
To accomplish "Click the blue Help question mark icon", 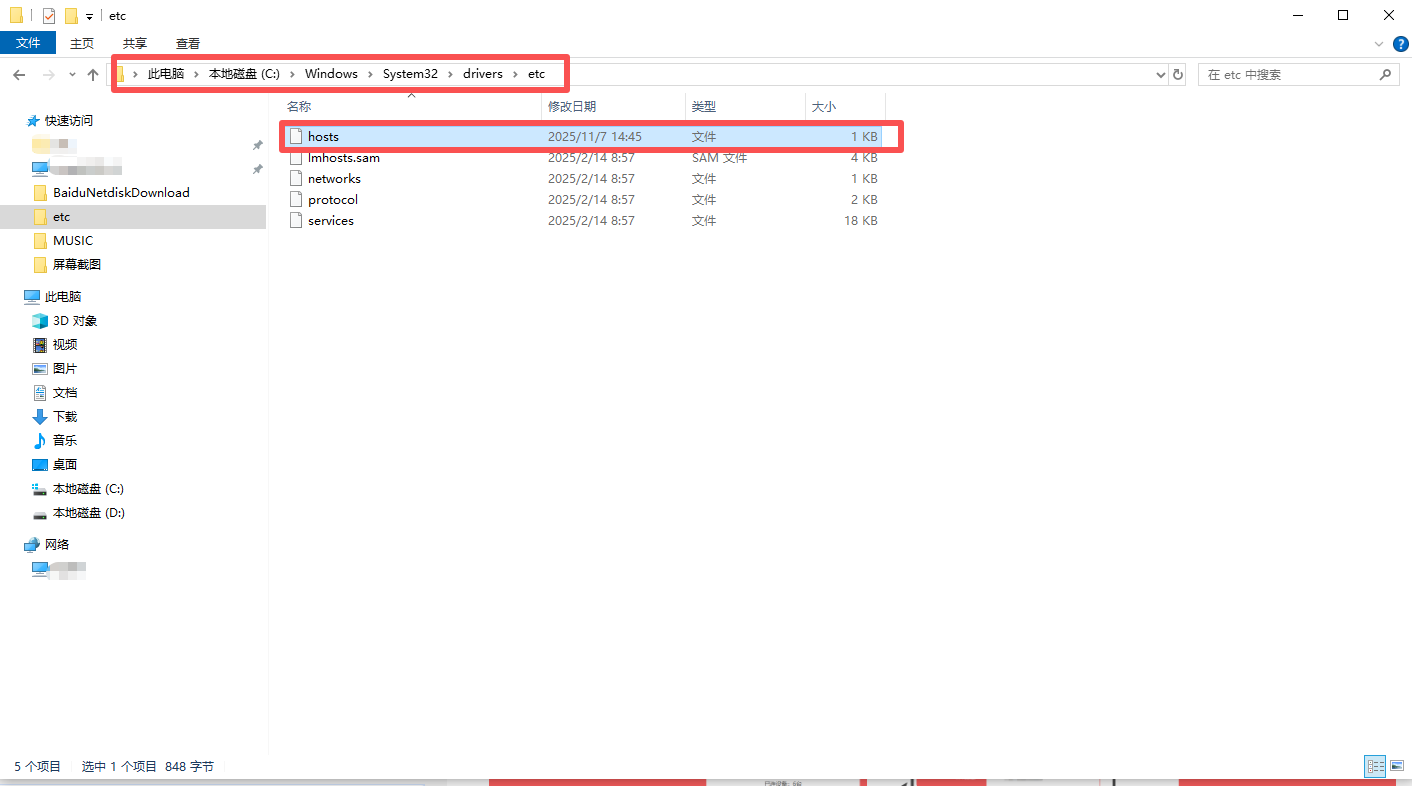I will [1401, 44].
